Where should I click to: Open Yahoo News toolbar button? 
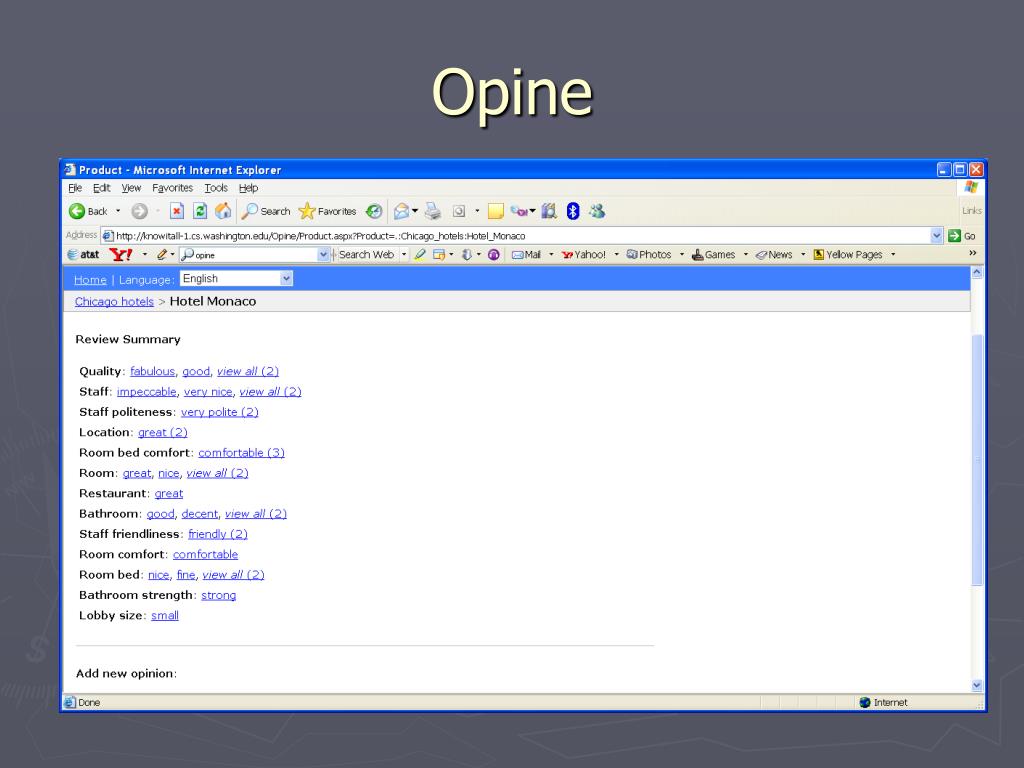[x=774, y=255]
